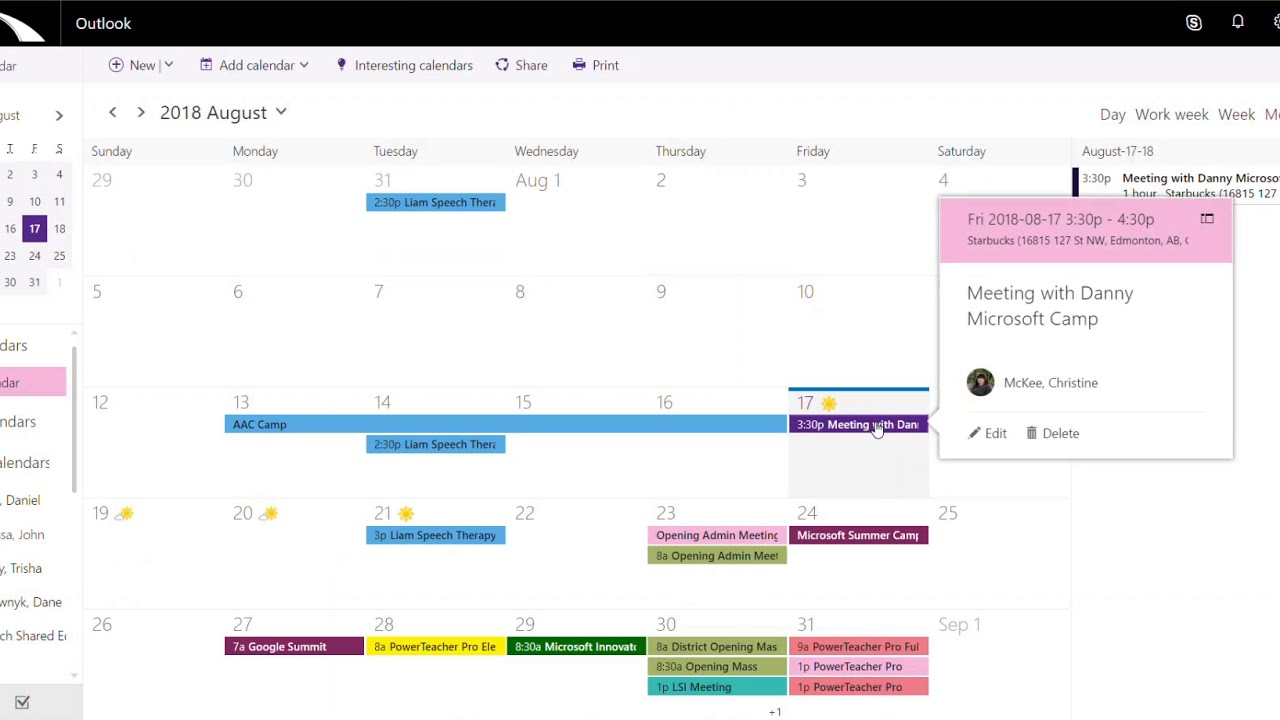The width and height of the screenshot is (1280, 720).
Task: Select date 25 in mini calendar
Action: tap(59, 256)
